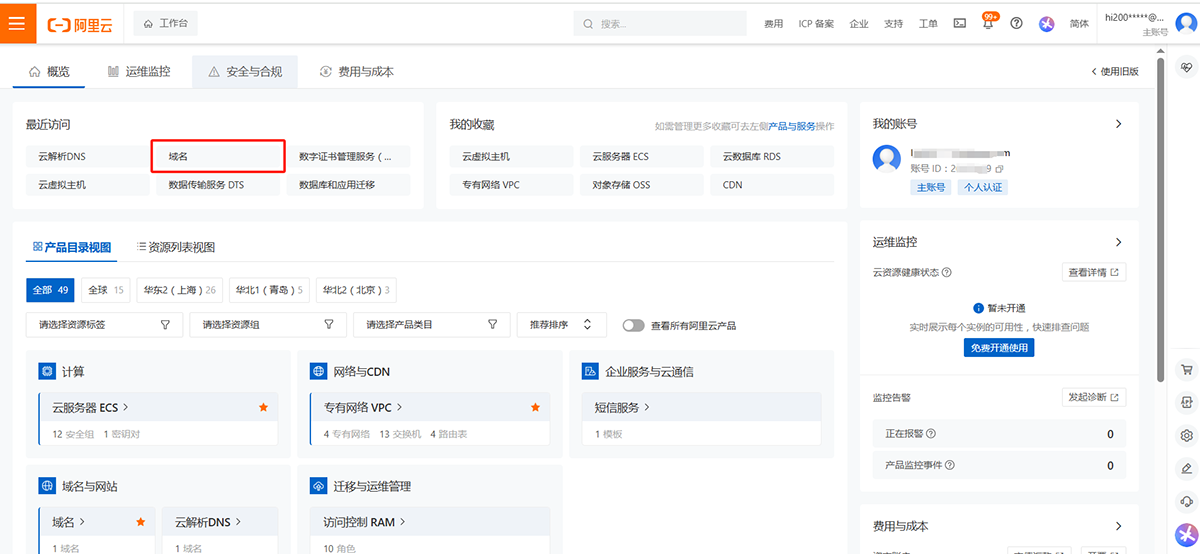Image resolution: width=1200 pixels, height=554 pixels.
Task: Open the headset support icon in right sidebar
Action: 1187,501
